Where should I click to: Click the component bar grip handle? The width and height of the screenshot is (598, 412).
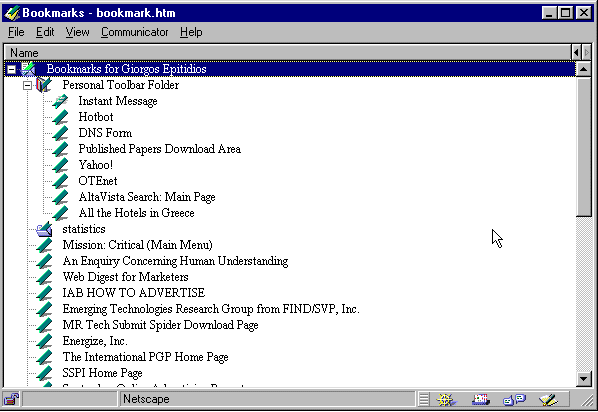click(x=424, y=399)
